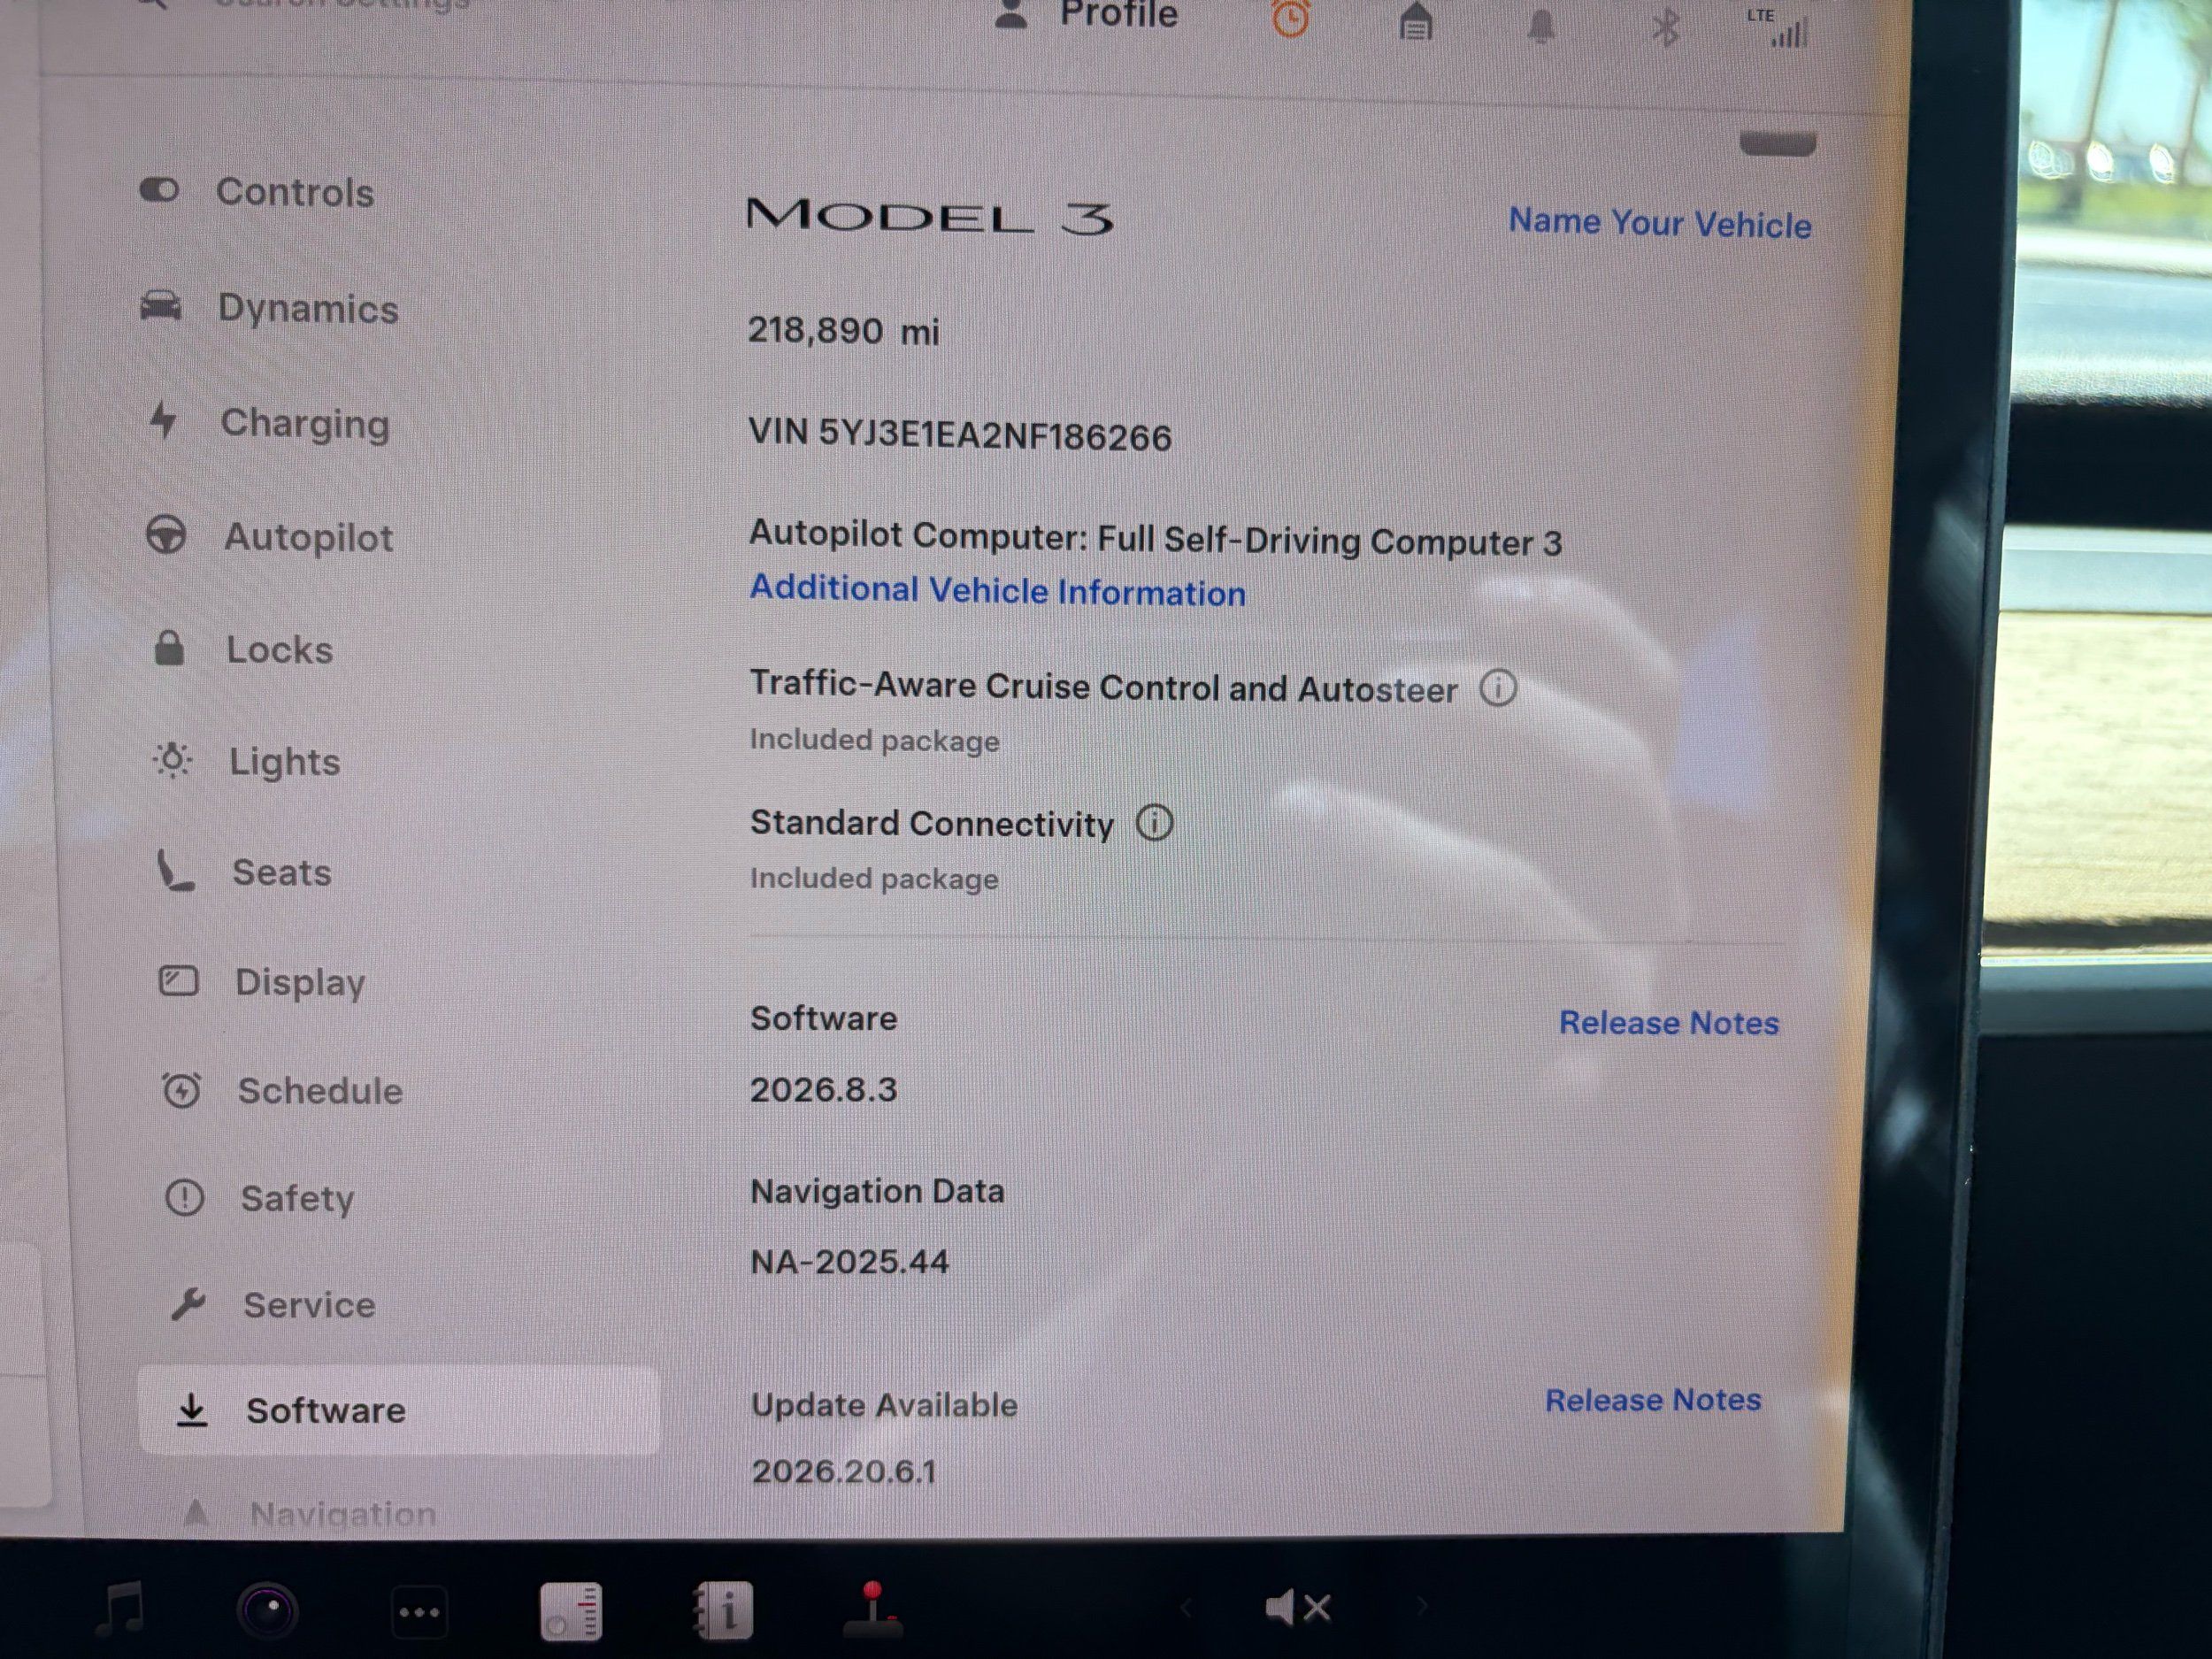Open the three-dots app launcher
Image resolution: width=2212 pixels, height=1659 pixels.
[419, 1612]
